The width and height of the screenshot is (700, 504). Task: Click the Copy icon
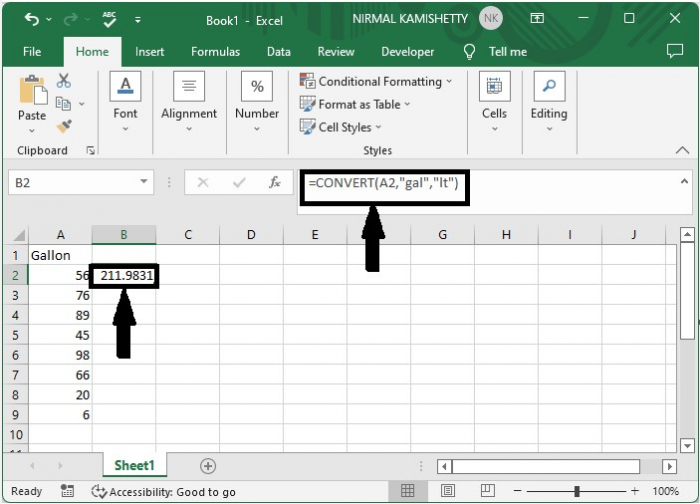click(63, 104)
